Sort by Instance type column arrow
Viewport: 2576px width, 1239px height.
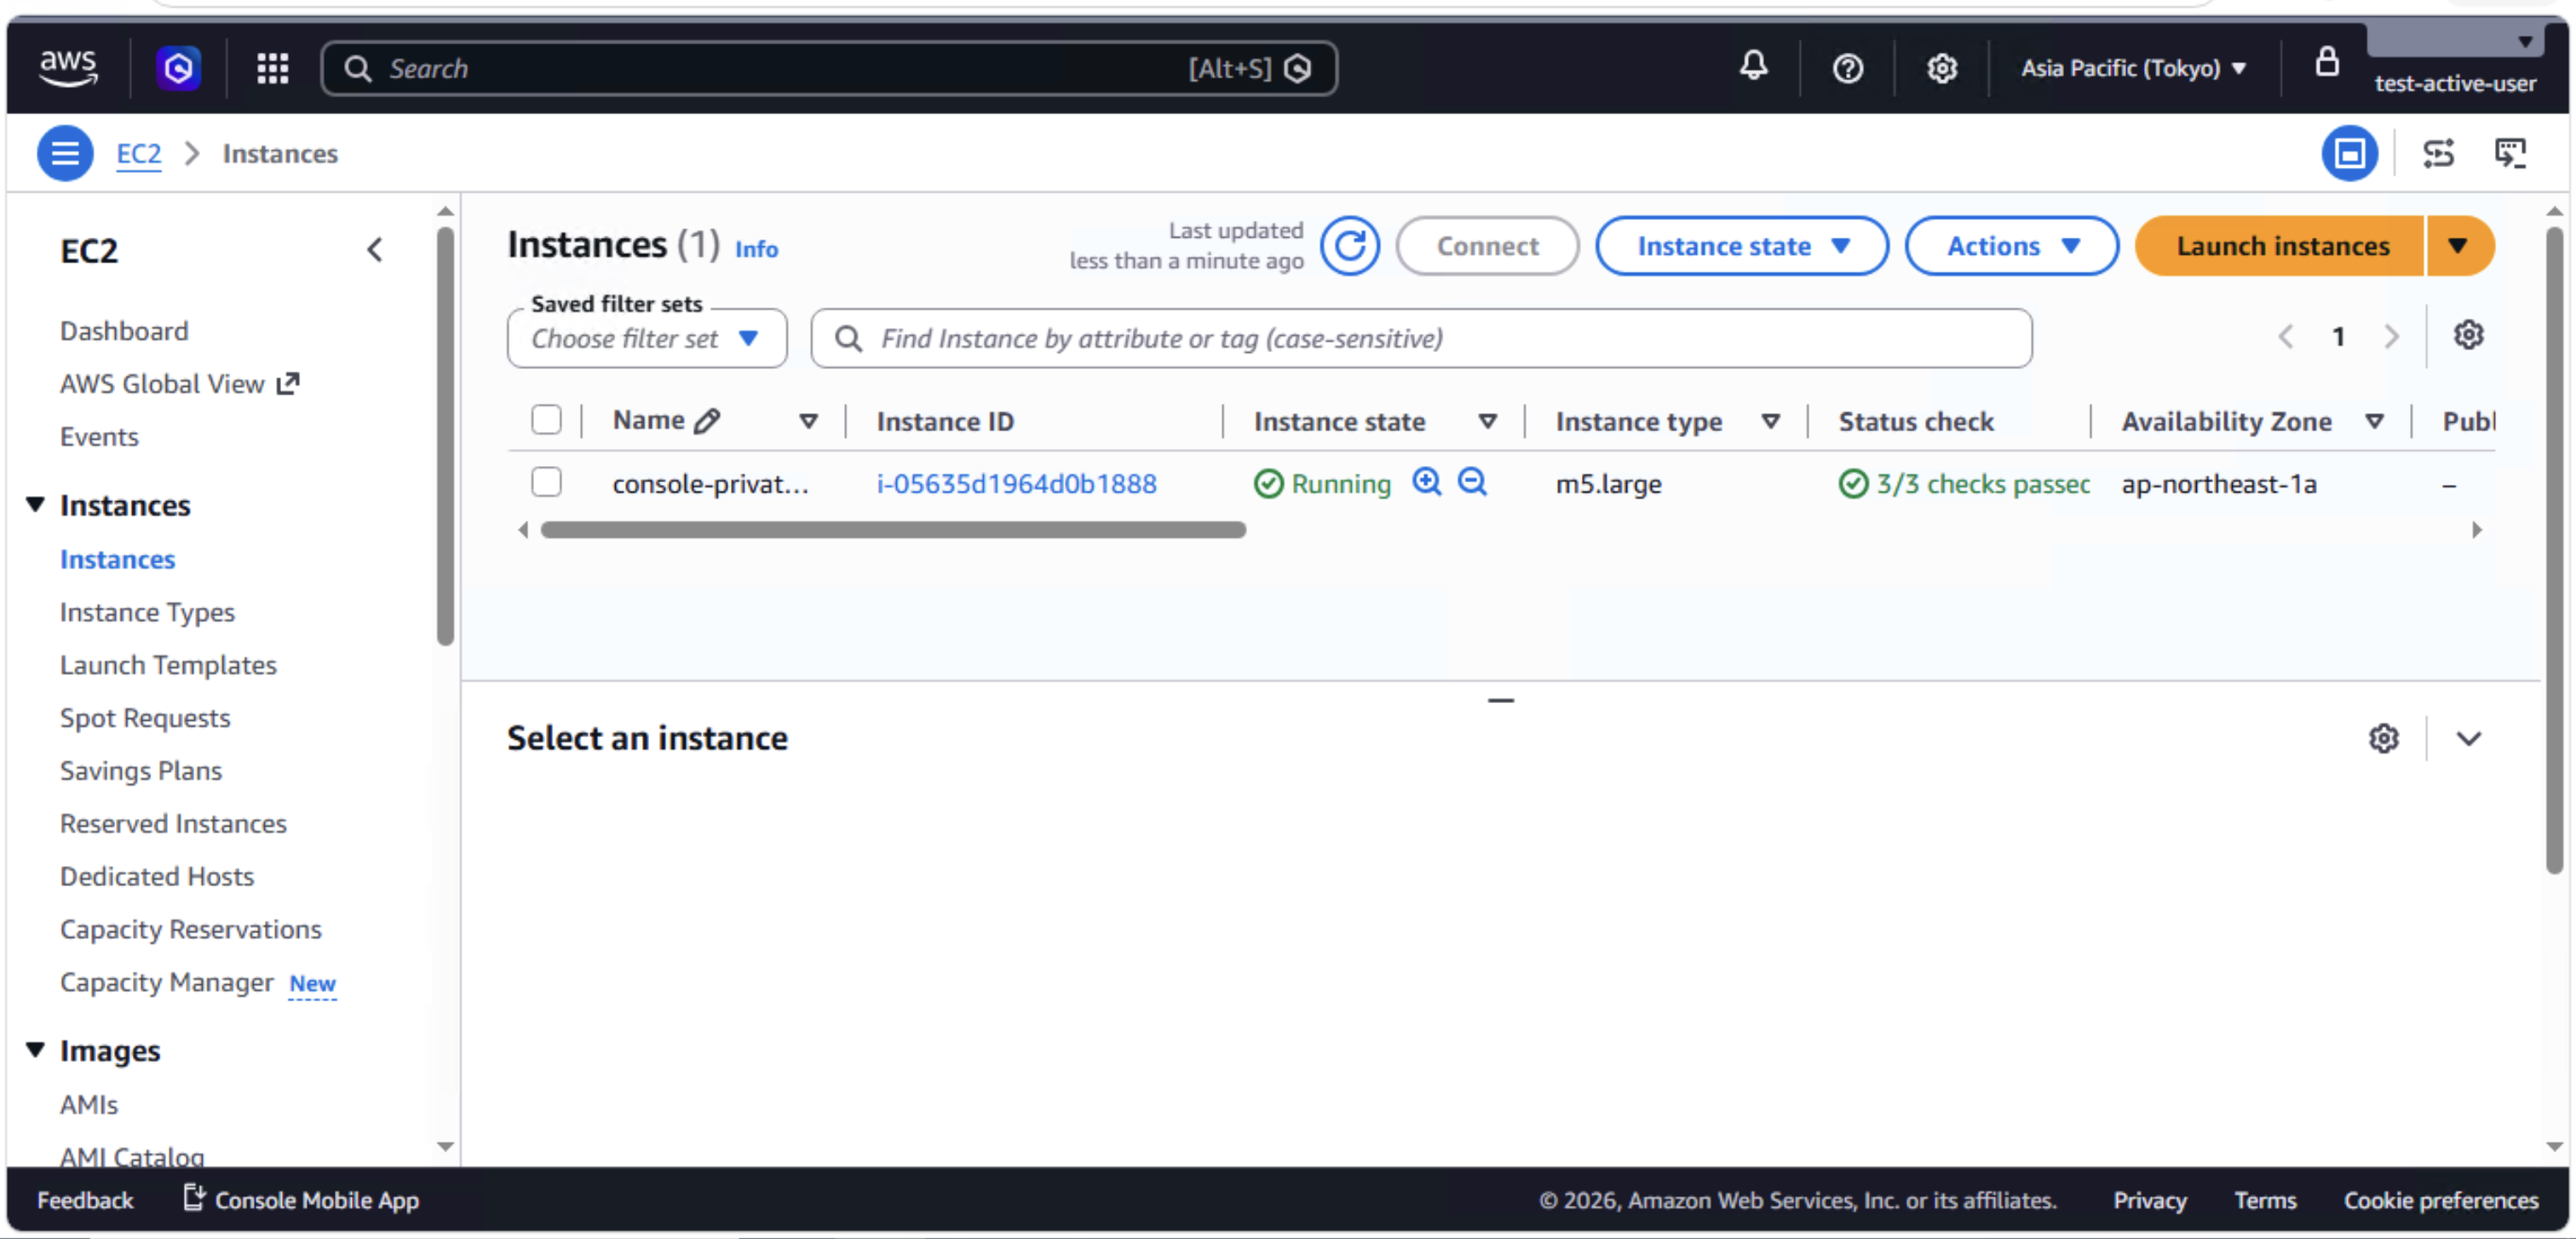(1770, 421)
